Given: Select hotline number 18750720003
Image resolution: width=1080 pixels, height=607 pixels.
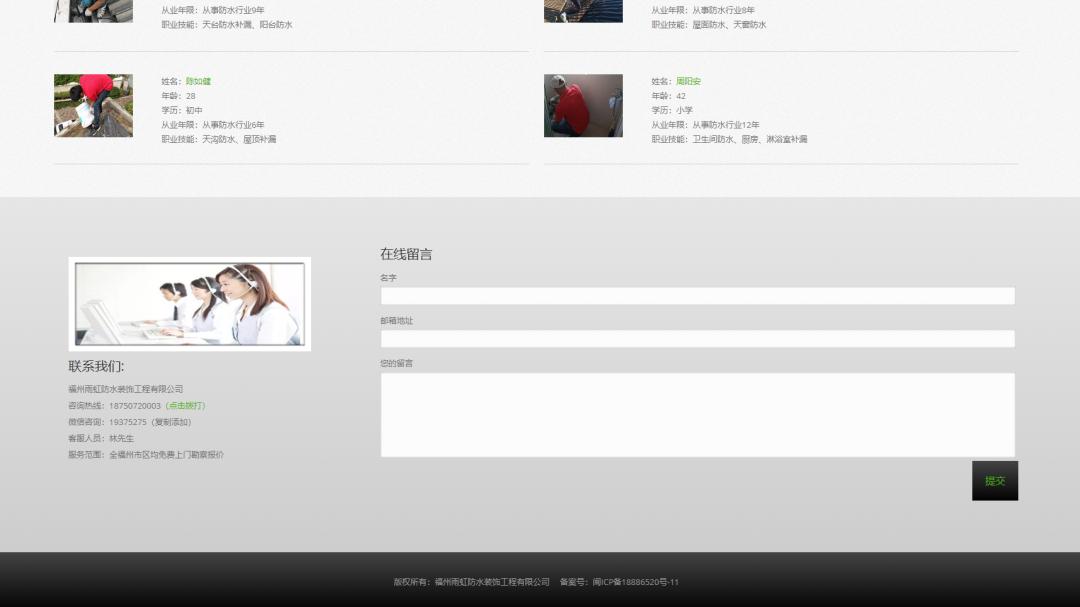Looking at the screenshot, I should tap(134, 406).
